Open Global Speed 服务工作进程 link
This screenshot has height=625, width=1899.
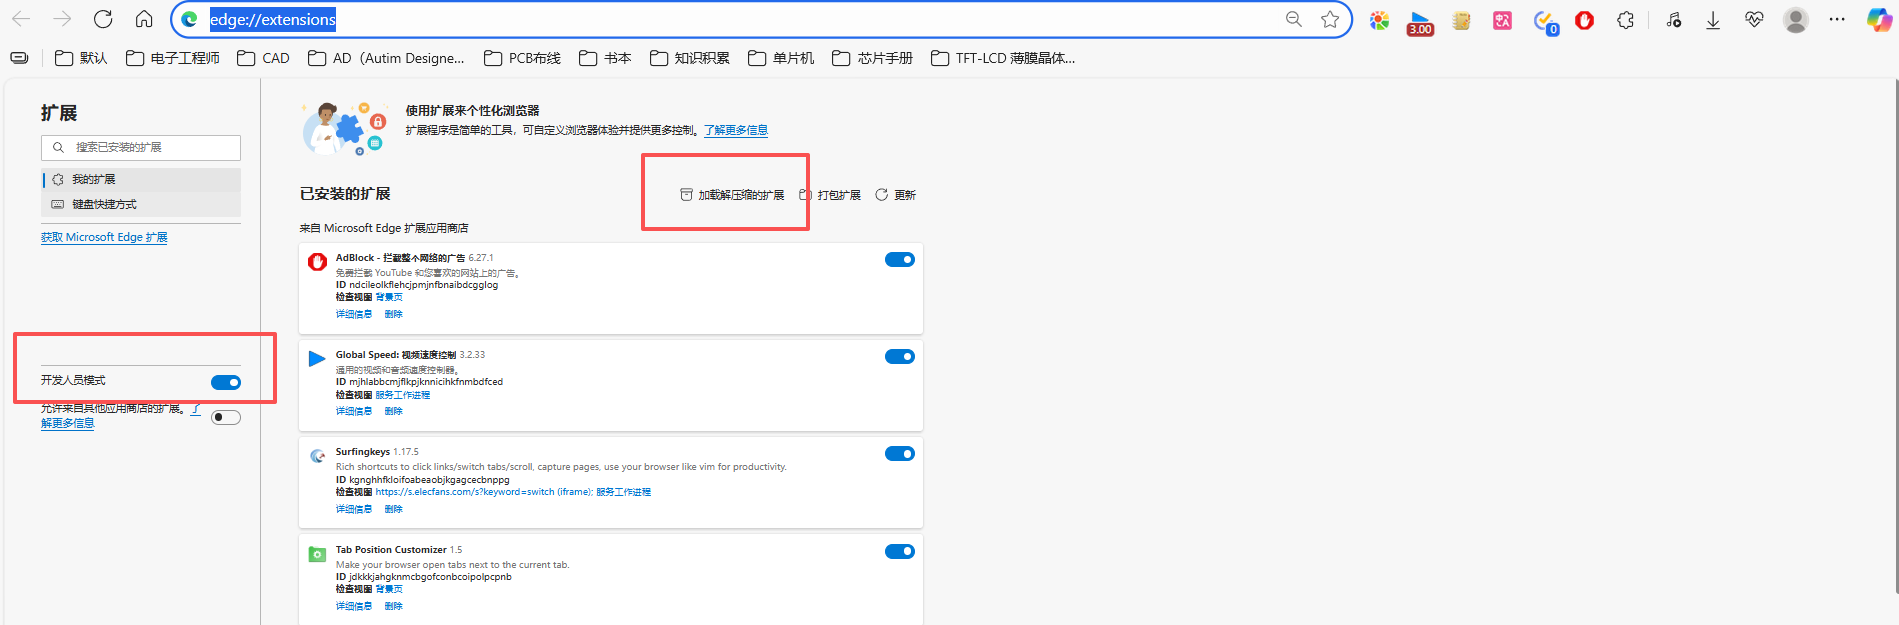pyautogui.click(x=402, y=395)
